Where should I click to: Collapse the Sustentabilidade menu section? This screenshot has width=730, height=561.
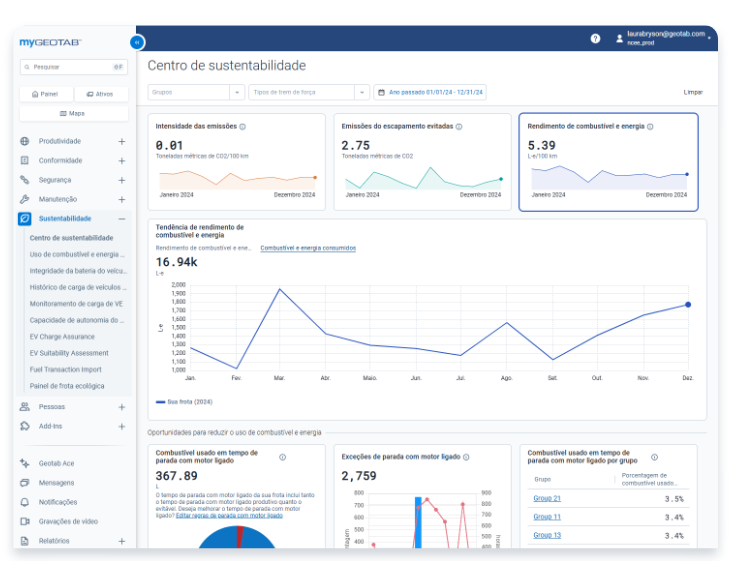(x=122, y=218)
